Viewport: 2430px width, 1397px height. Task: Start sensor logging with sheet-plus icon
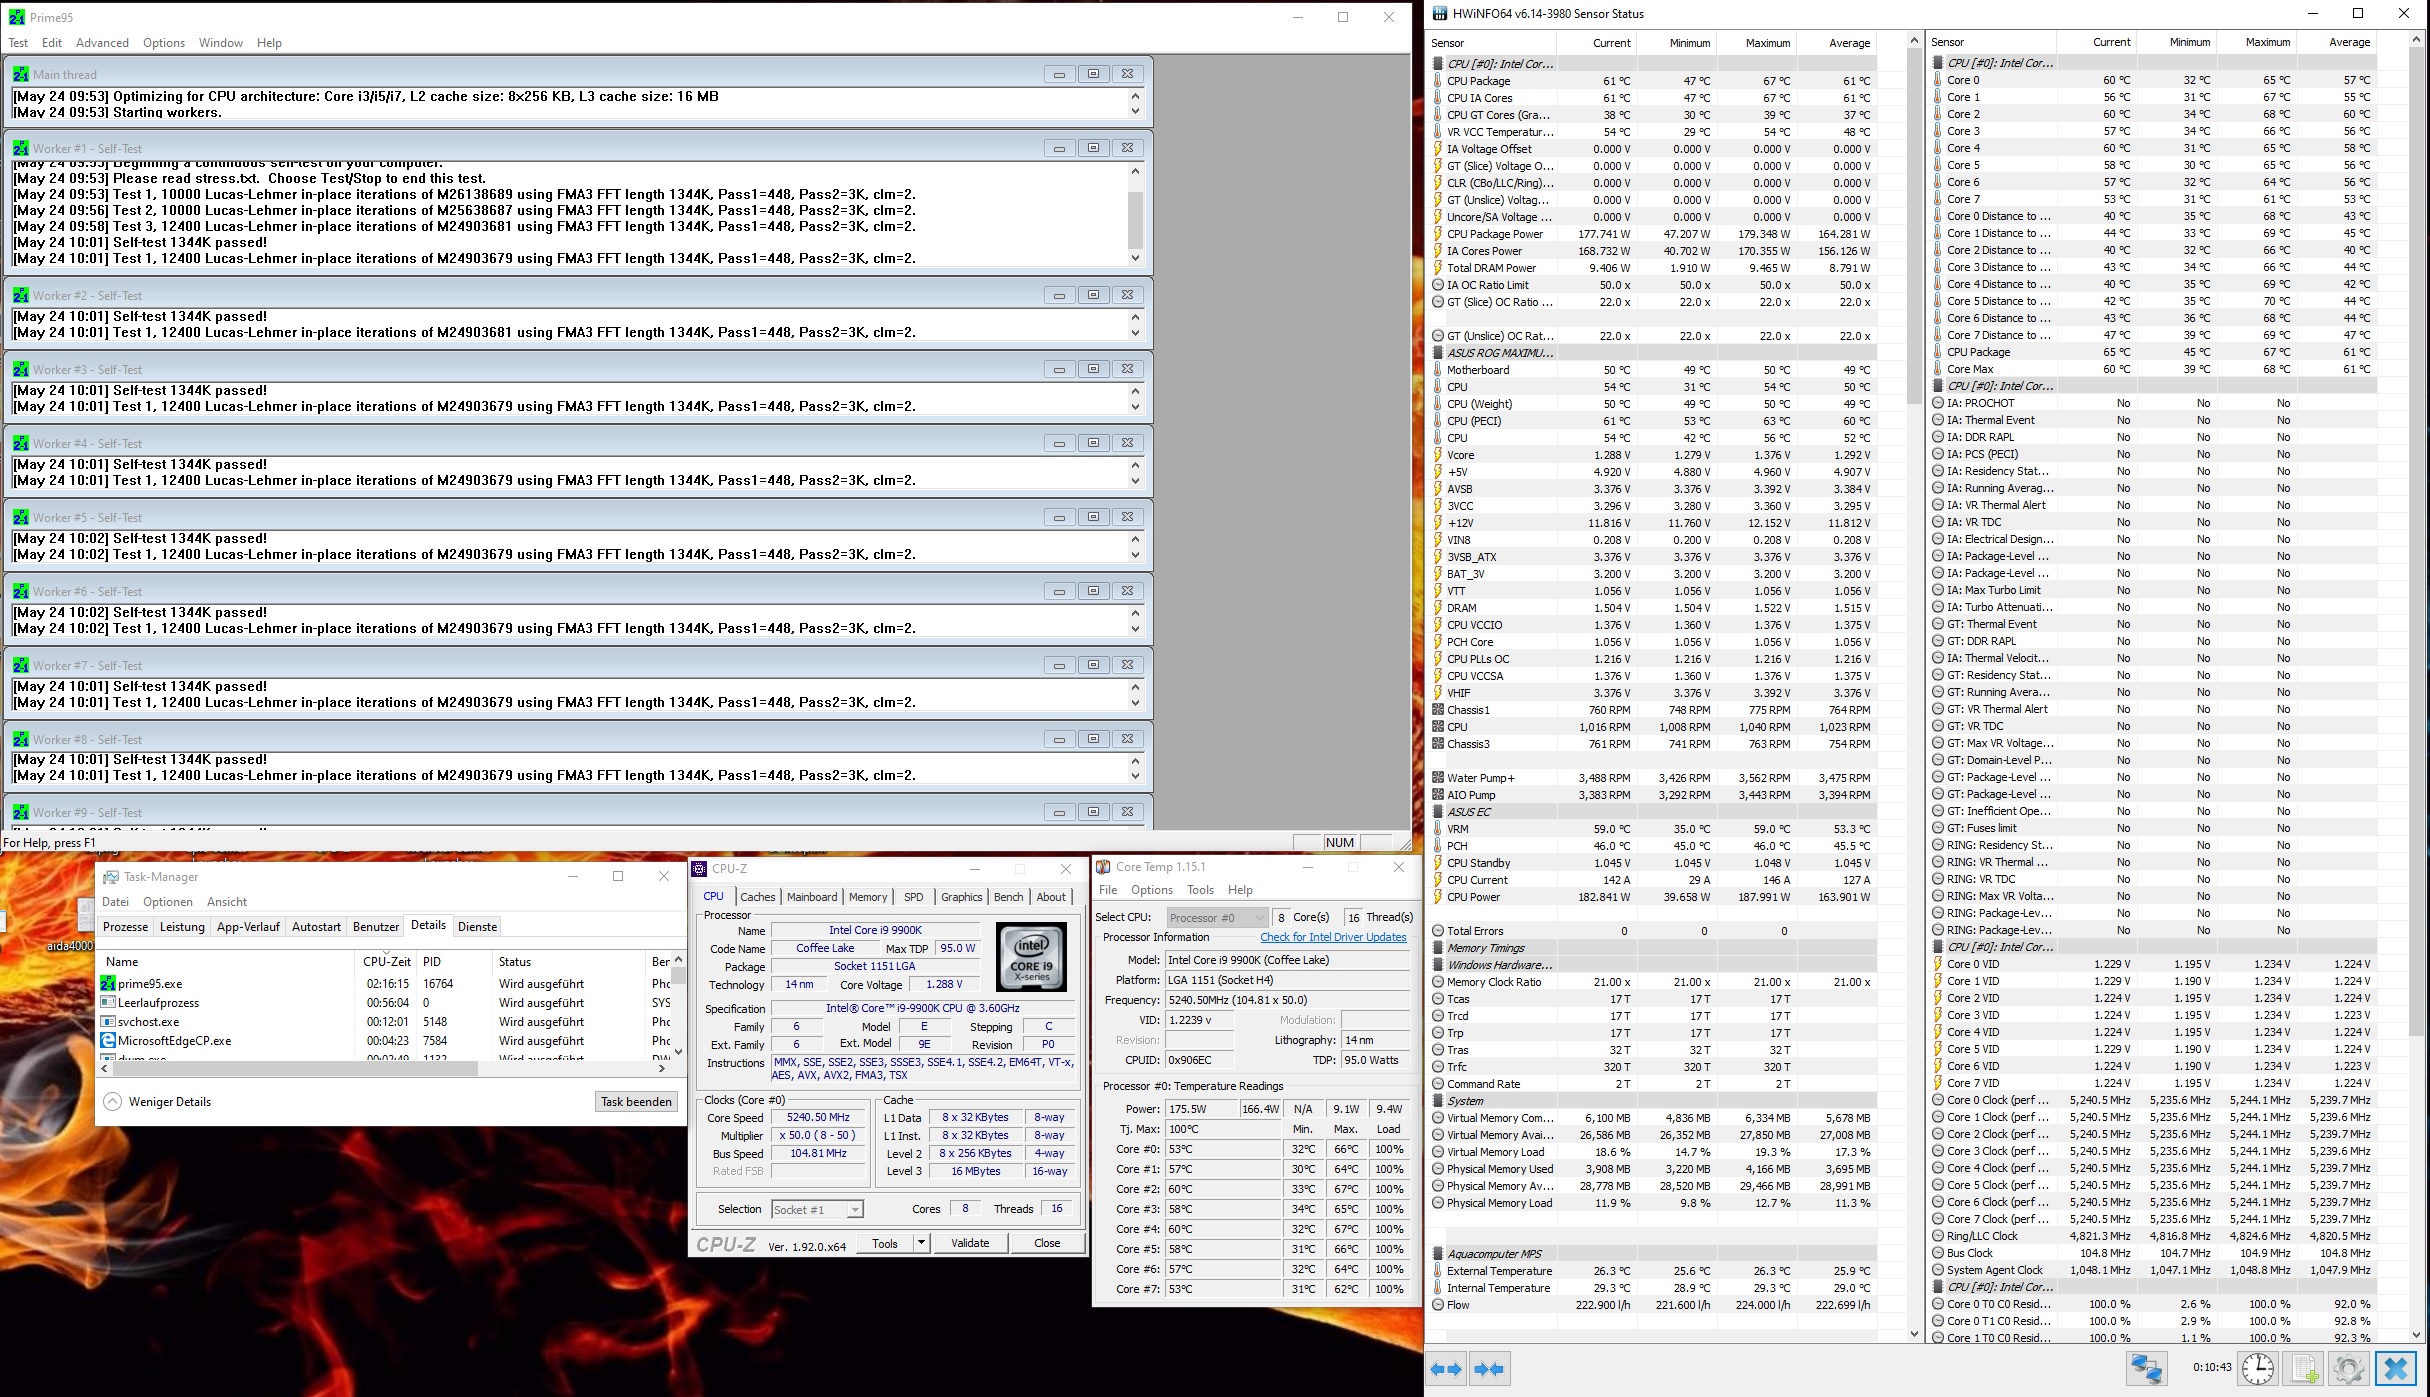2305,1368
